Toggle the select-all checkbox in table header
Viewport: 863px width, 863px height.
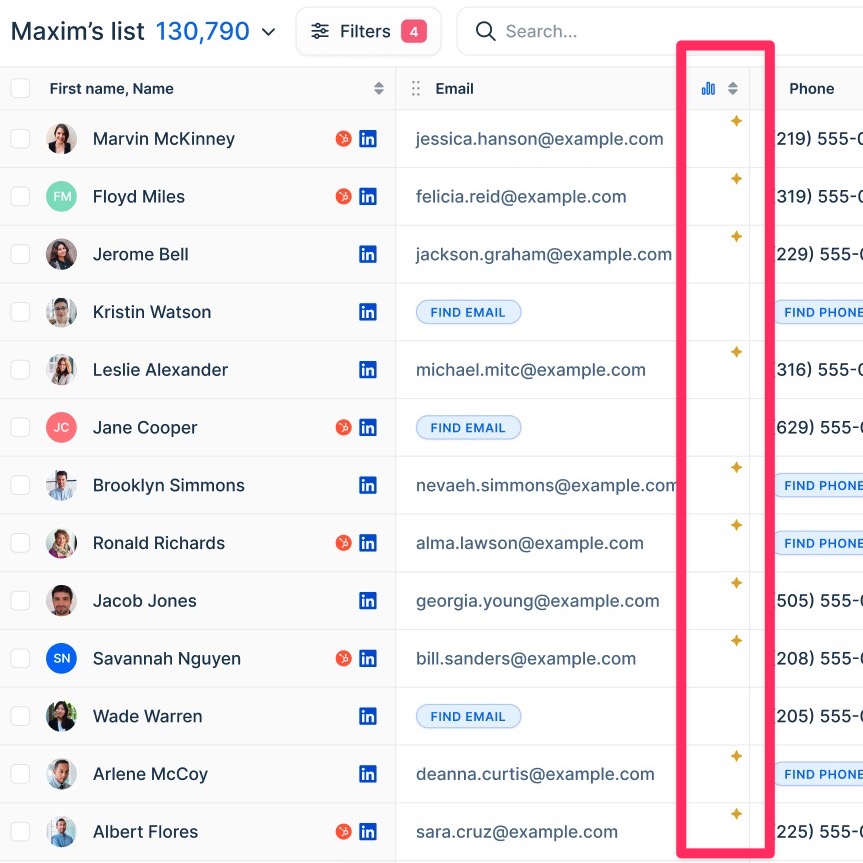[x=20, y=89]
